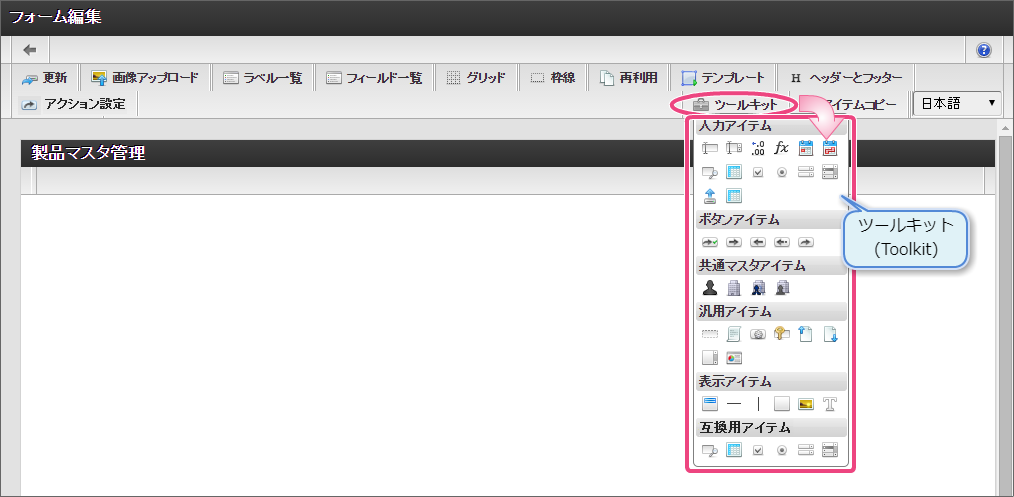Select the blue heading label display item icon
1014x497 pixels.
(x=709, y=404)
